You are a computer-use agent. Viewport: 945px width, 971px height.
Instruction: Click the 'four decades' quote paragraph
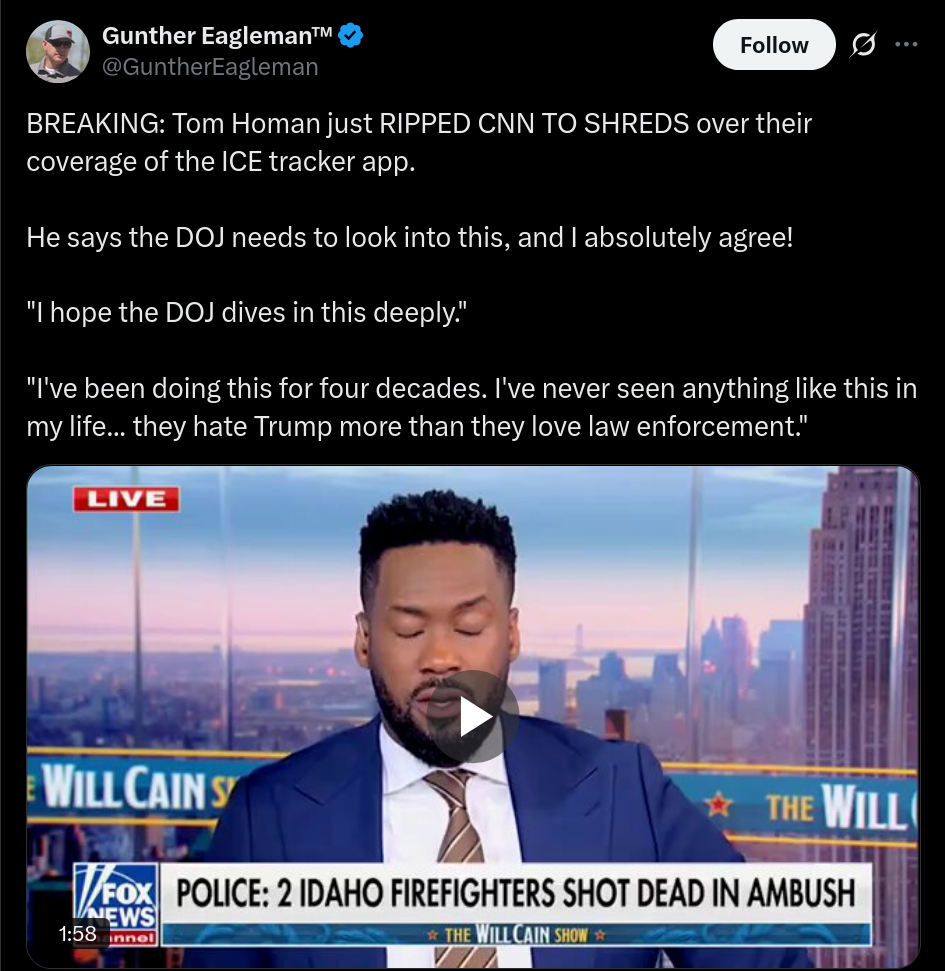pyautogui.click(x=471, y=407)
